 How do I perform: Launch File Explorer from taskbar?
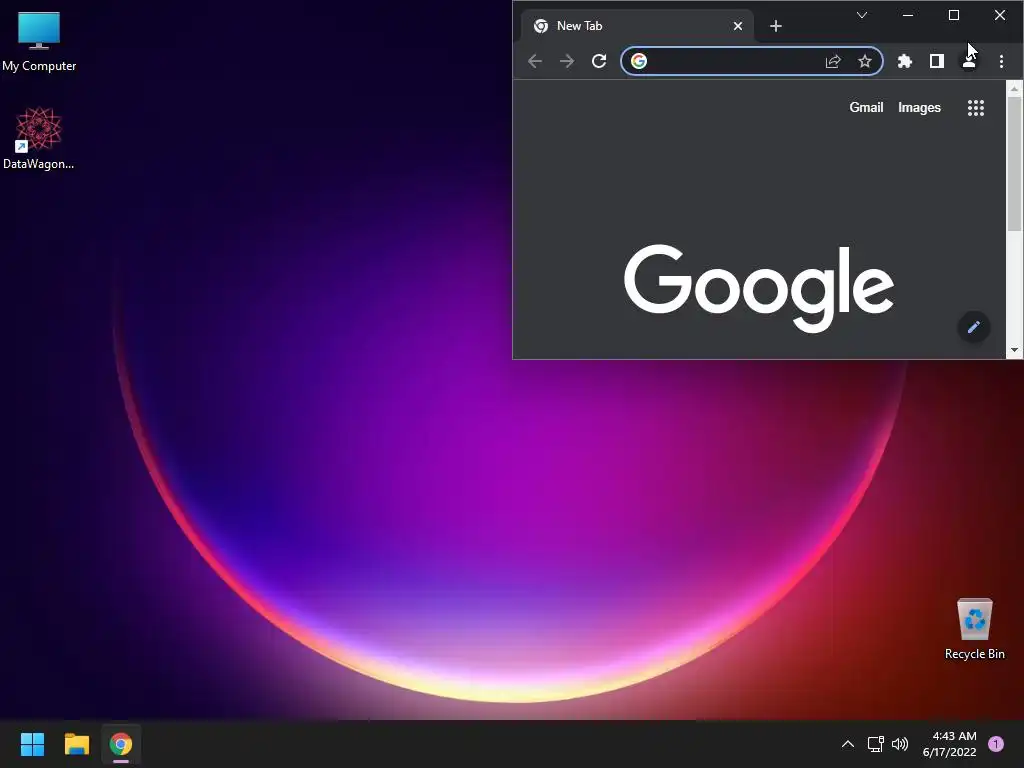pyautogui.click(x=76, y=744)
